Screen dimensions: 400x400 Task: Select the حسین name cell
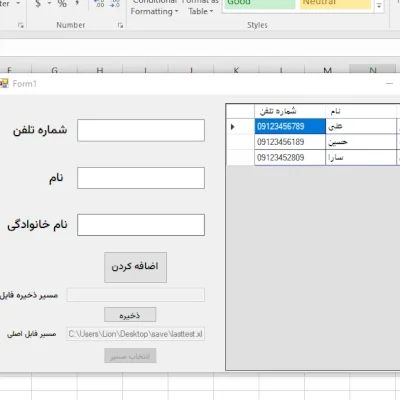(361, 142)
